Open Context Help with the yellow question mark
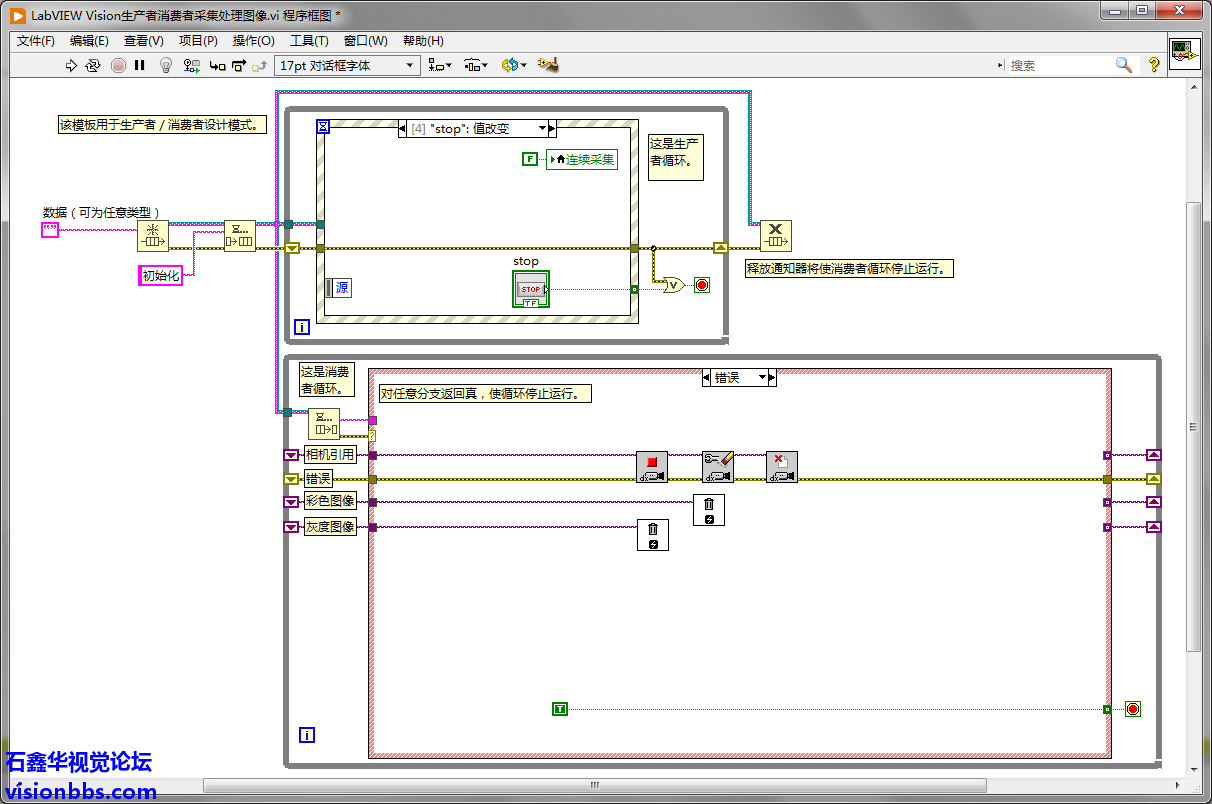 1153,65
